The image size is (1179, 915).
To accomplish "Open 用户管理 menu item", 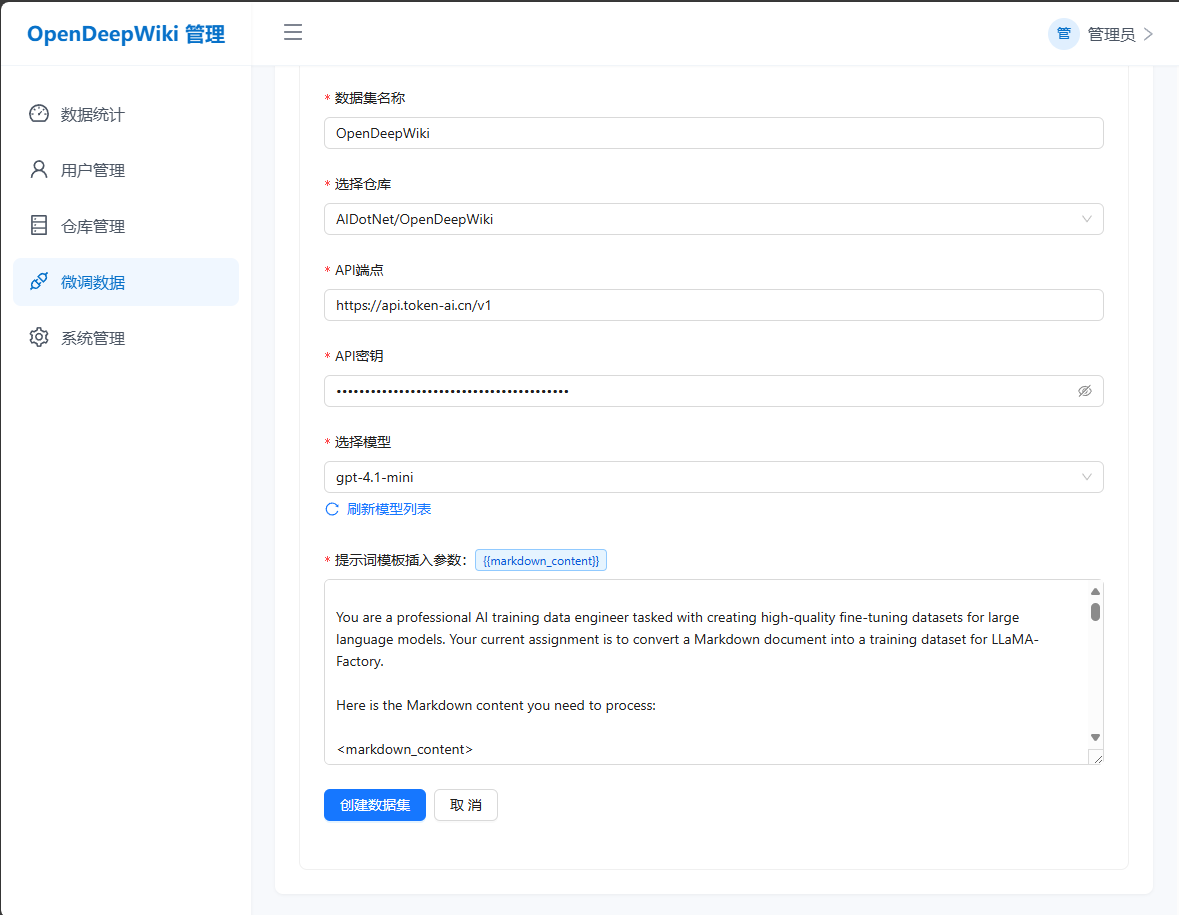I will [x=126, y=170].
